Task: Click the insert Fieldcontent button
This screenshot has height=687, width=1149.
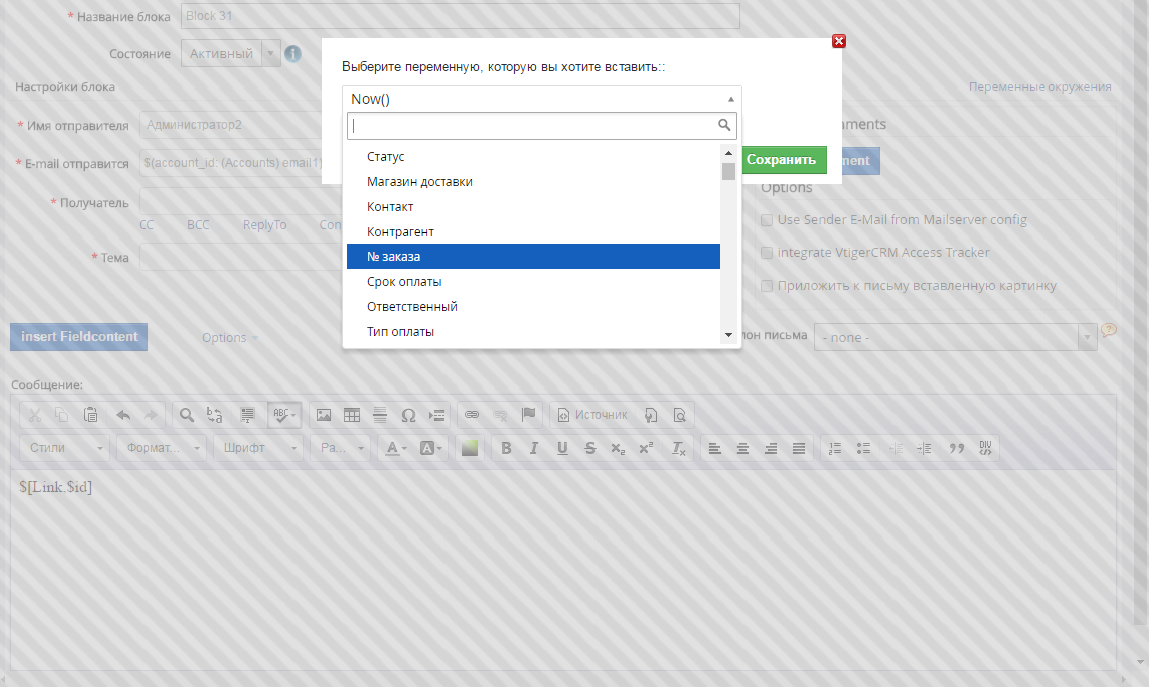Action: click(79, 337)
